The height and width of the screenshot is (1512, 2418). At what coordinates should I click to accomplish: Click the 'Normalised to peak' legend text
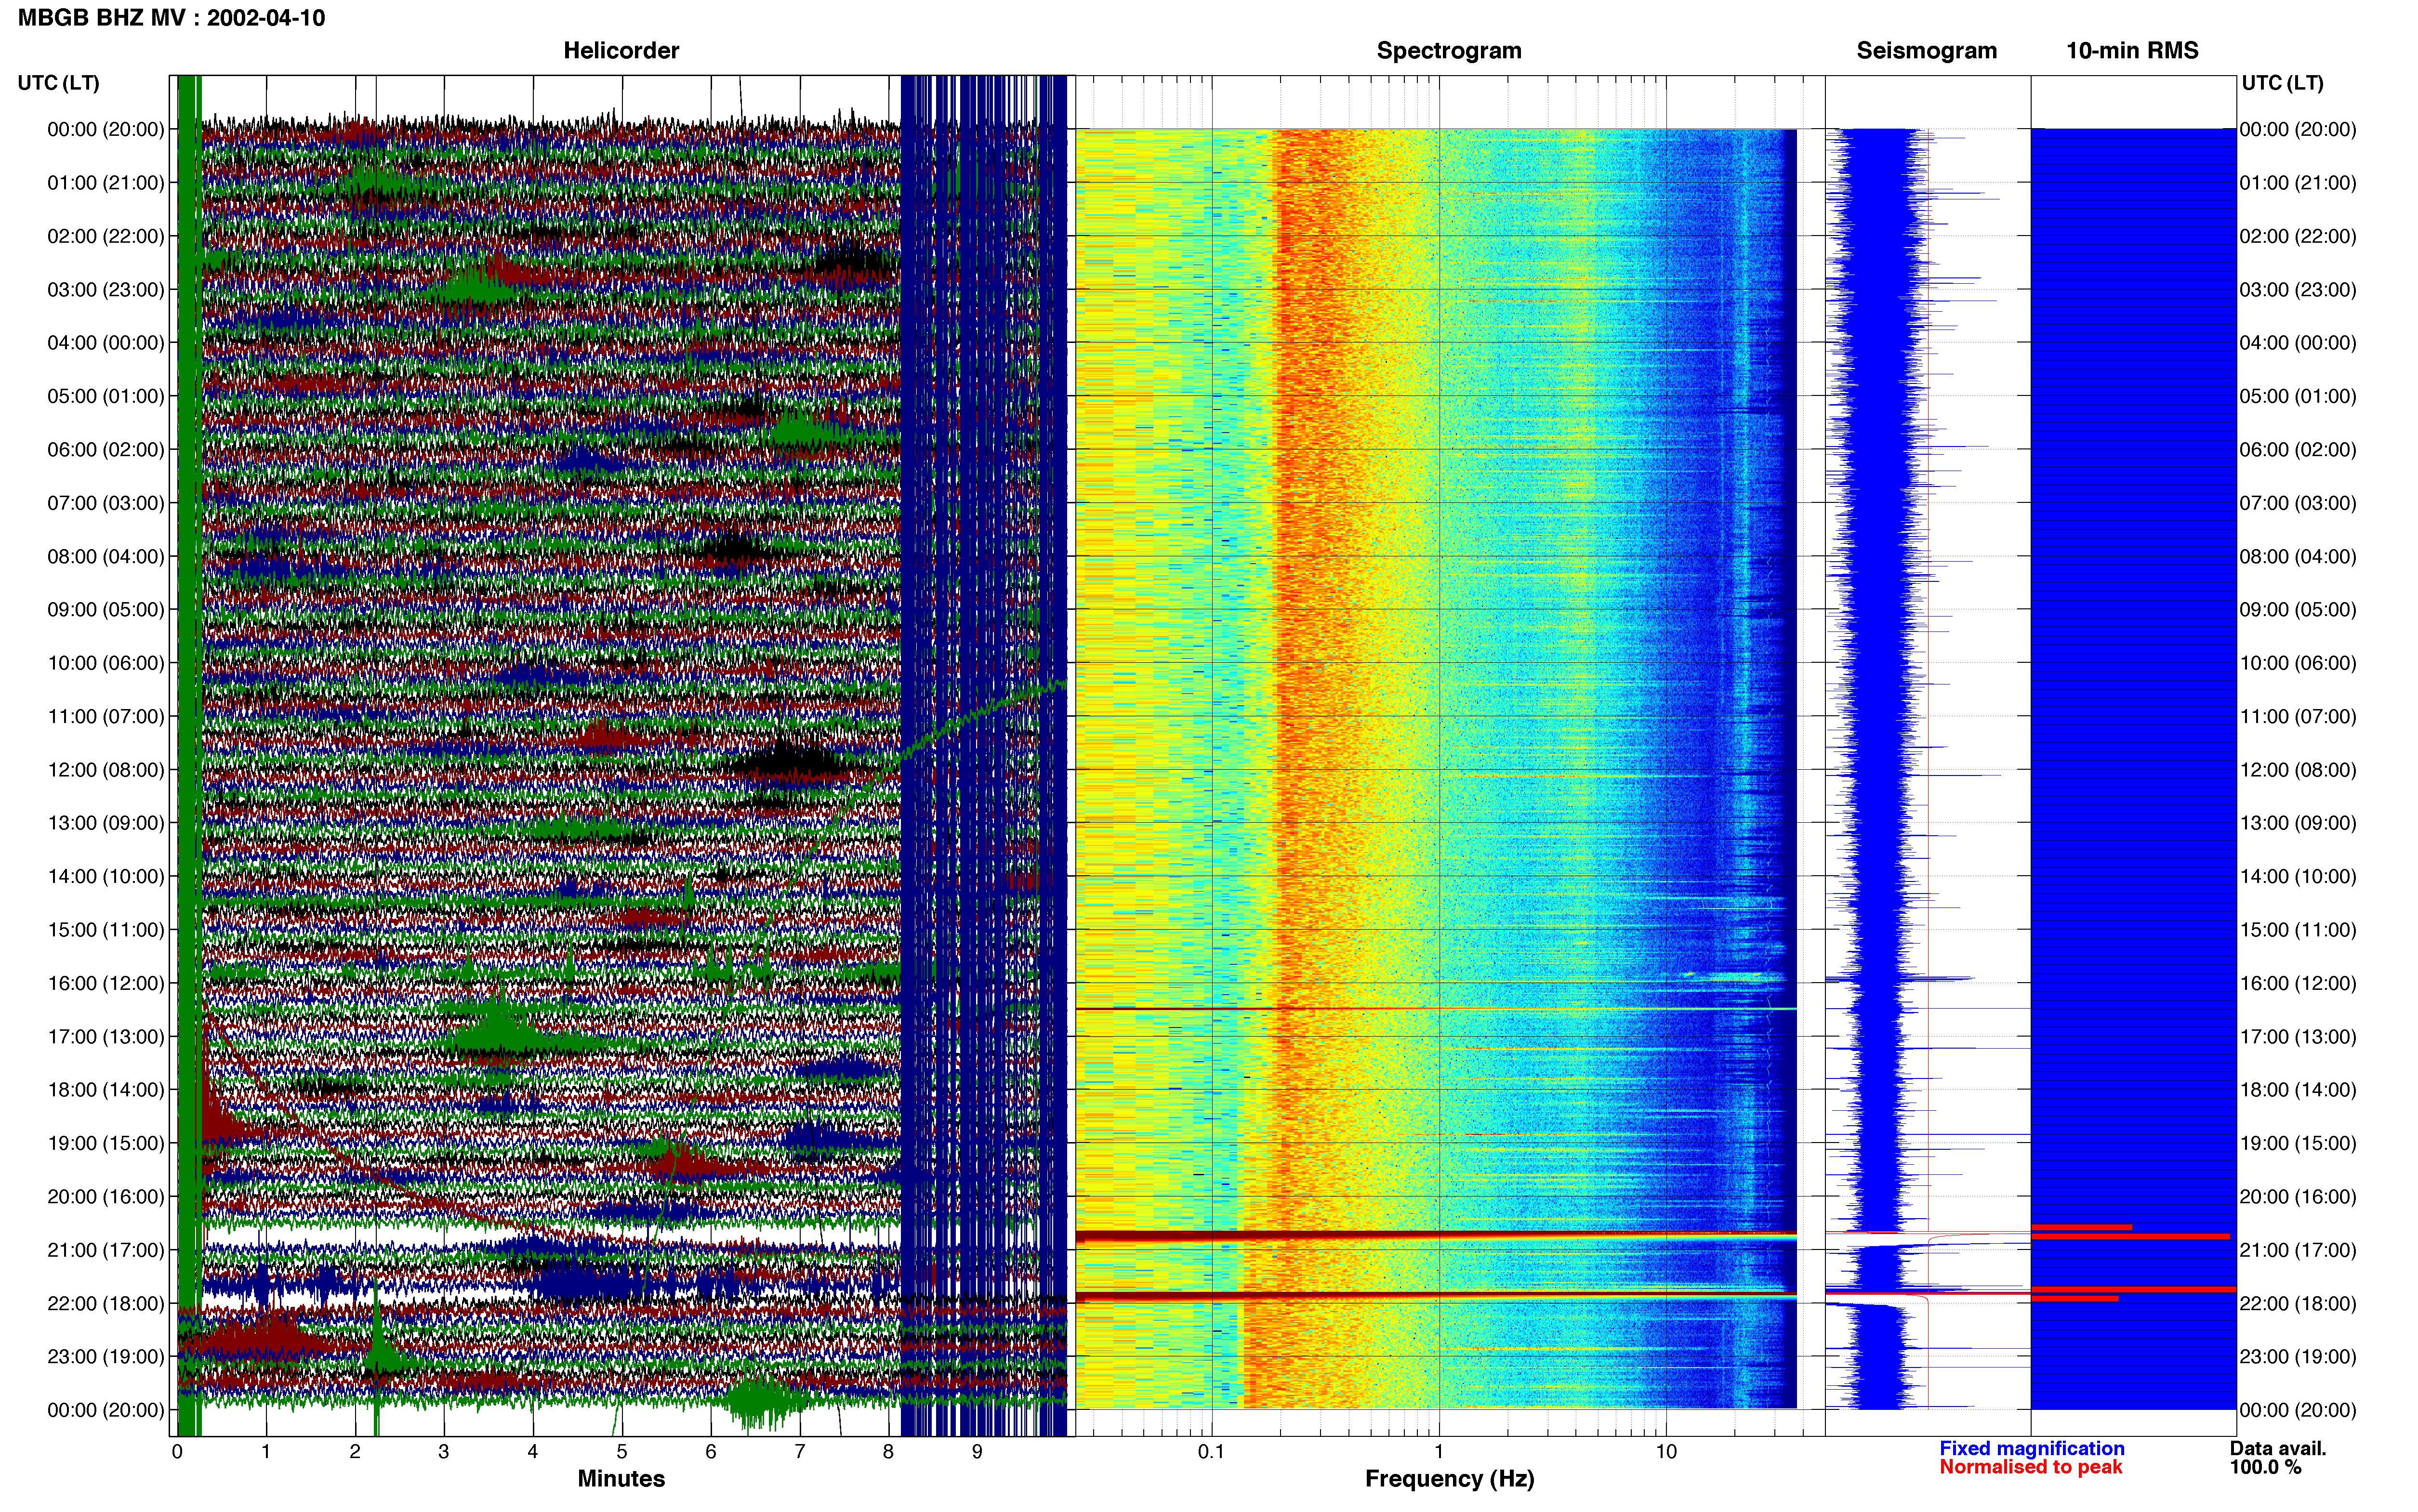[2030, 1467]
